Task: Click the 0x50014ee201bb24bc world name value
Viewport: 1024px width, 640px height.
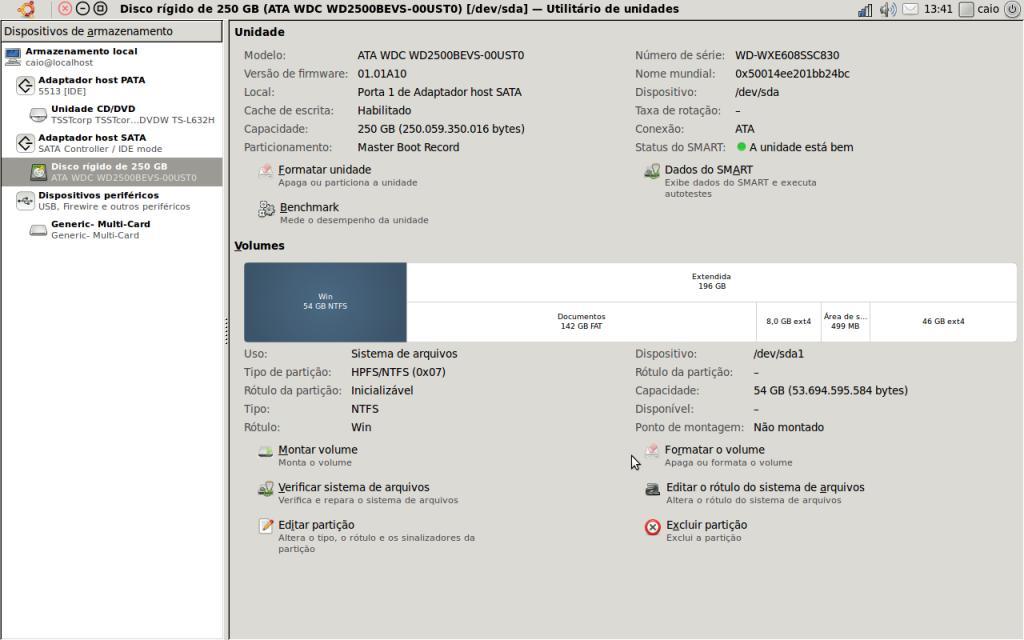Action: pos(792,74)
